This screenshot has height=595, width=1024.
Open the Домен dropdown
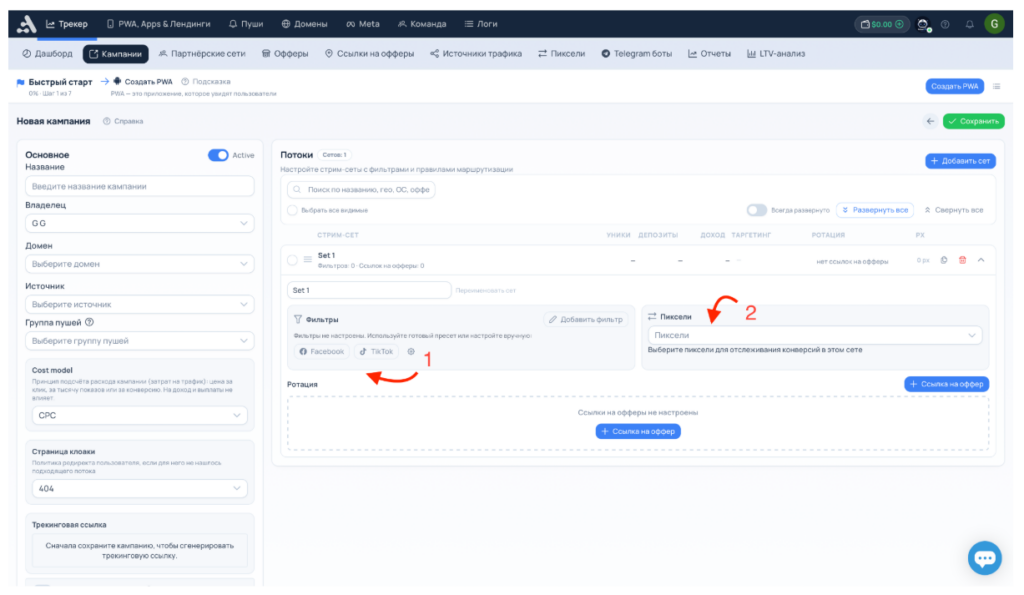pos(140,264)
